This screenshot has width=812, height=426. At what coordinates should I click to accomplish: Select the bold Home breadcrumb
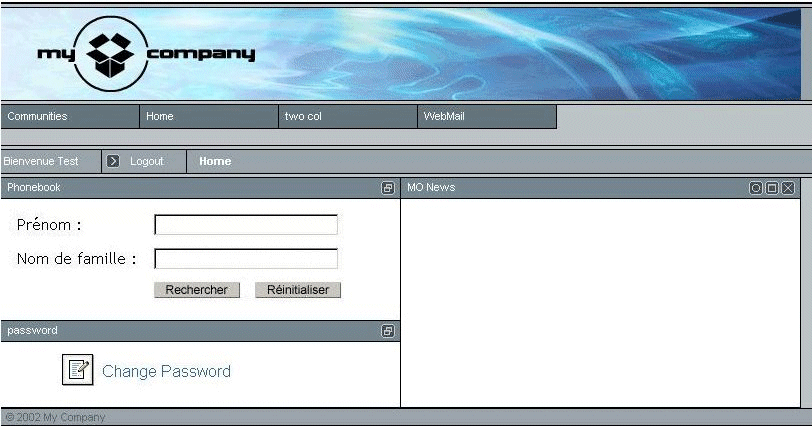click(x=215, y=161)
